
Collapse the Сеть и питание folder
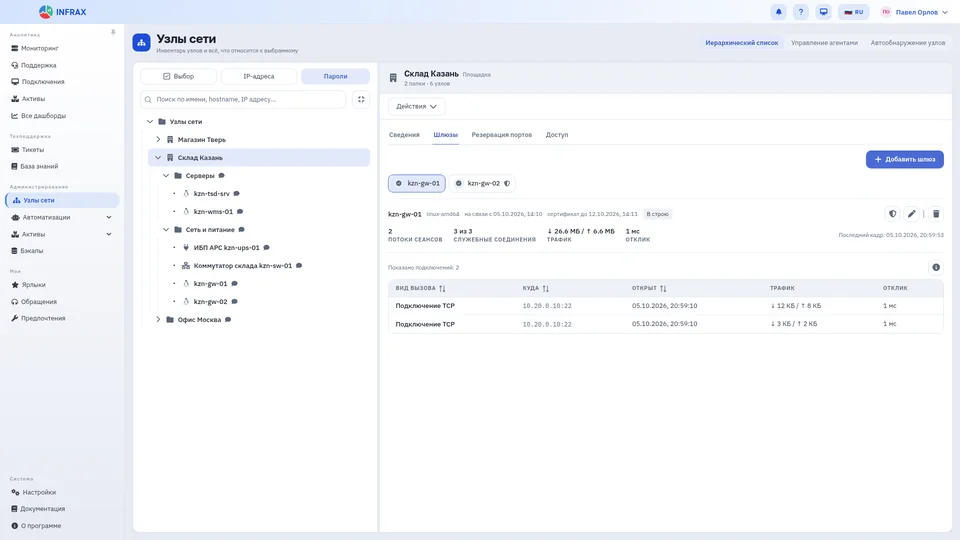click(166, 230)
